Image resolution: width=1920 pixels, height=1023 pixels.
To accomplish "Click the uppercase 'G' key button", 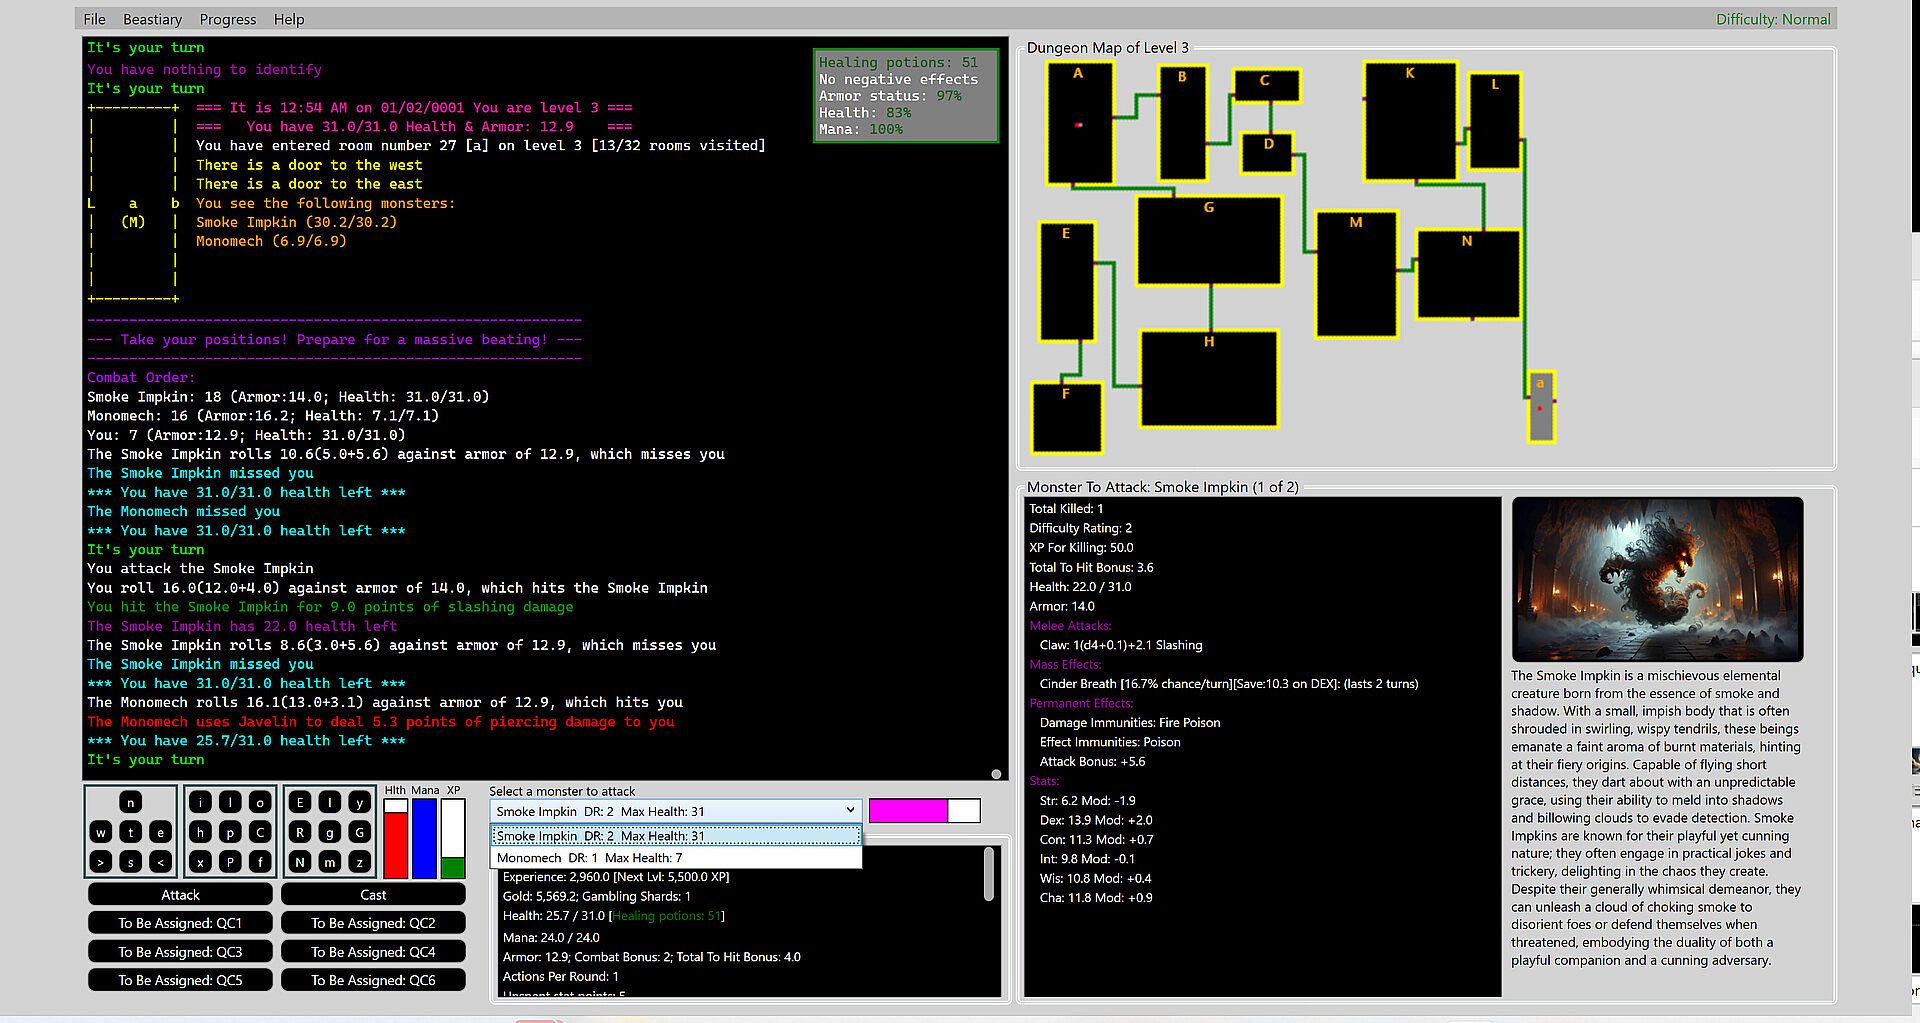I will click(x=360, y=832).
